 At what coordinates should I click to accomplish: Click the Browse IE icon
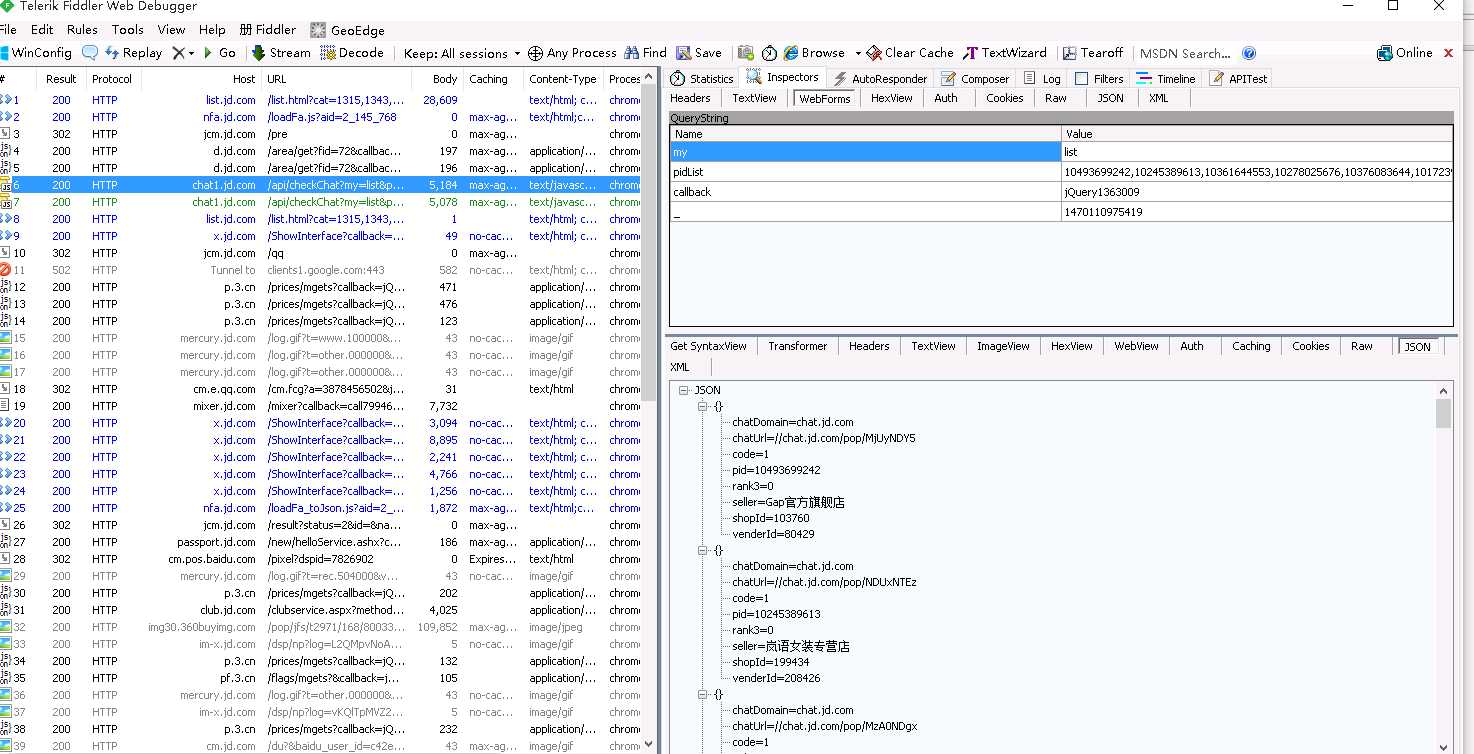791,53
